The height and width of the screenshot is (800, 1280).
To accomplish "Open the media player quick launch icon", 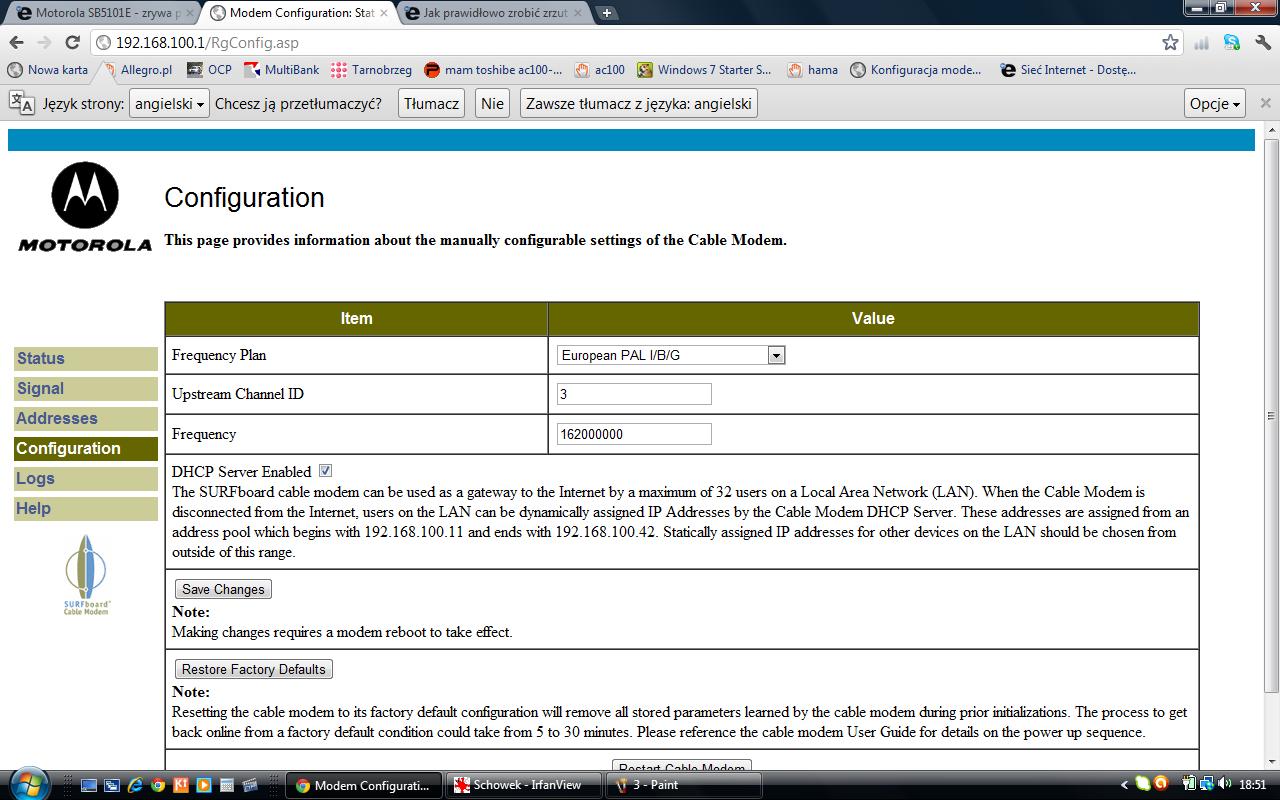I will tap(204, 785).
